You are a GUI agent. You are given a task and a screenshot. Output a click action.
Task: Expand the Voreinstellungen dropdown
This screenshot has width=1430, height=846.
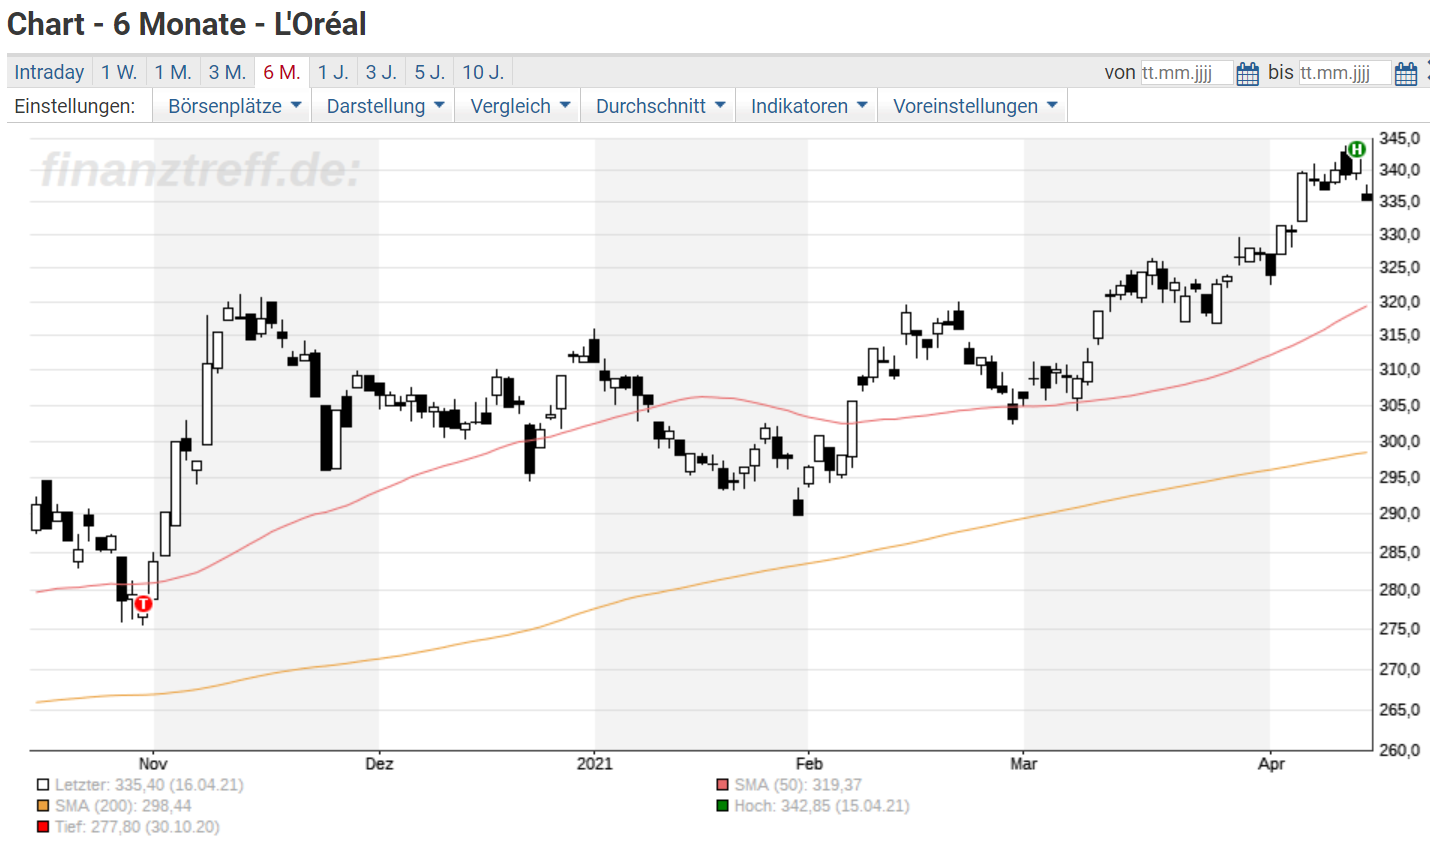pyautogui.click(x=974, y=106)
